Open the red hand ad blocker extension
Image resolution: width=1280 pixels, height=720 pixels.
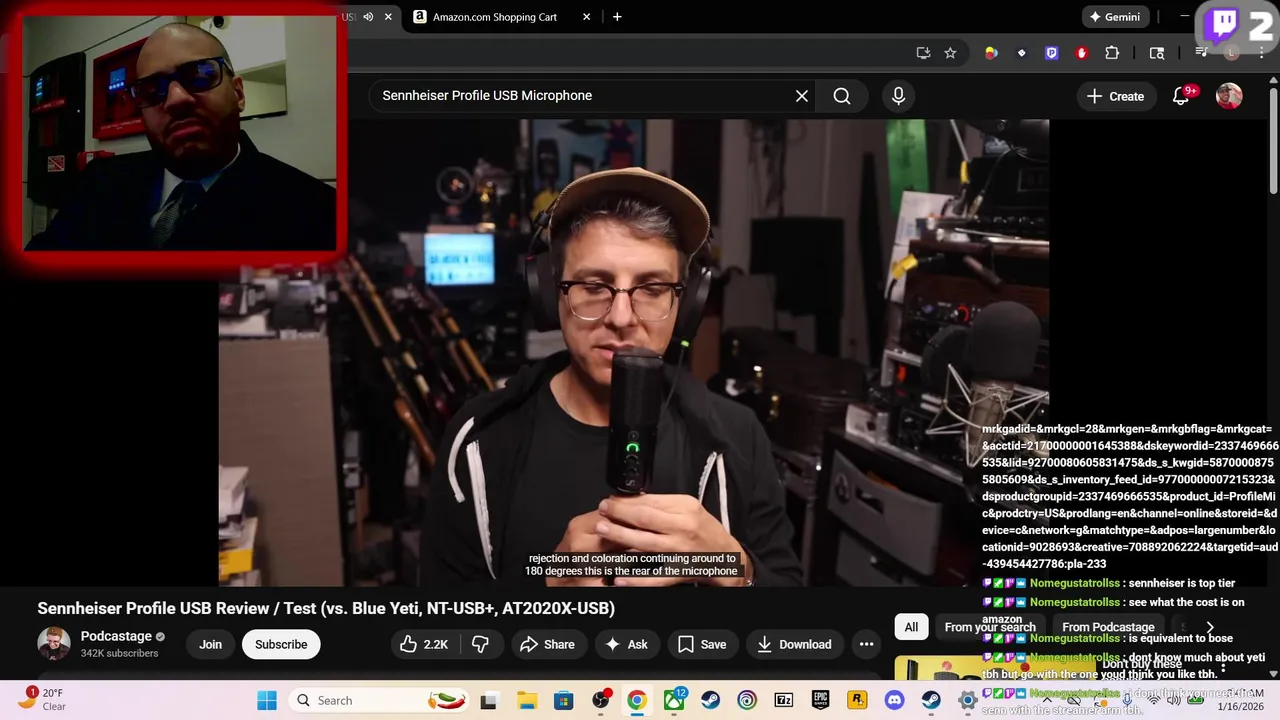coord(1081,53)
